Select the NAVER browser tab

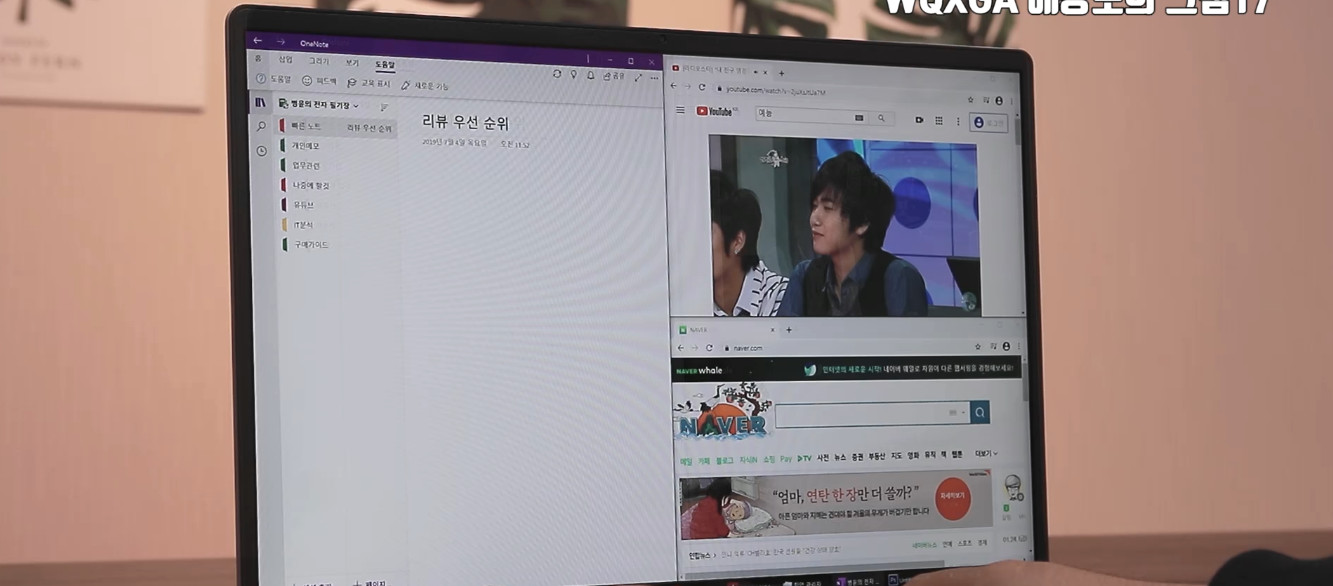point(725,328)
